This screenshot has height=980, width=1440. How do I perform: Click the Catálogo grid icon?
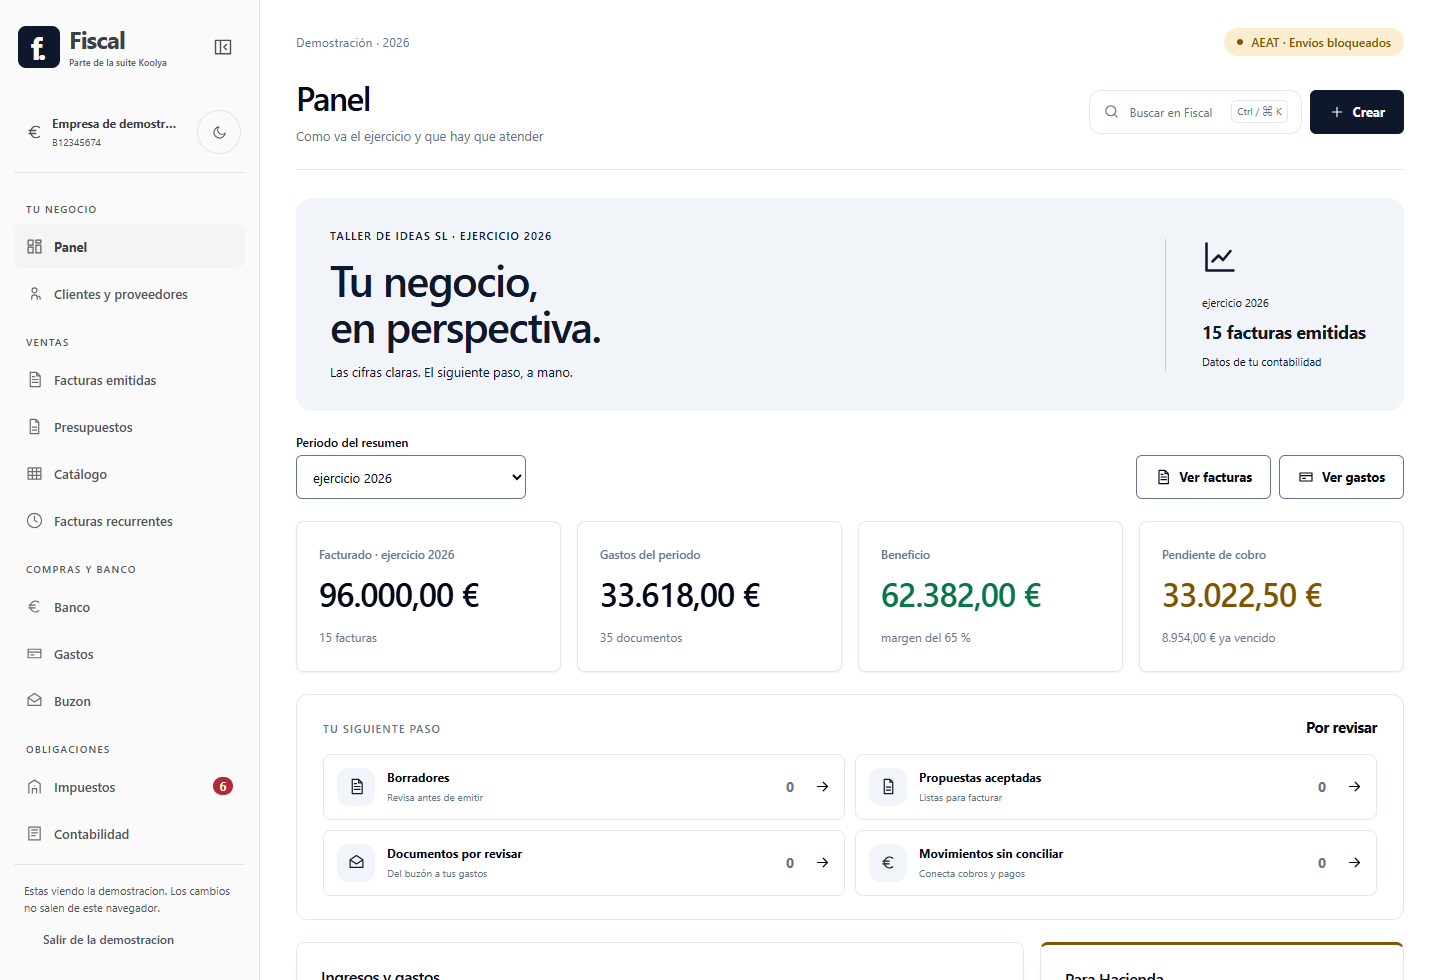pos(35,474)
